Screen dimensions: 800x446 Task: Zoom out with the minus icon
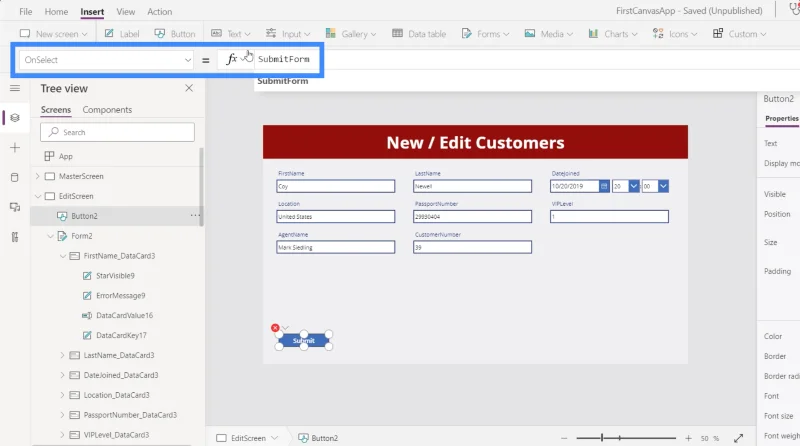point(564,438)
